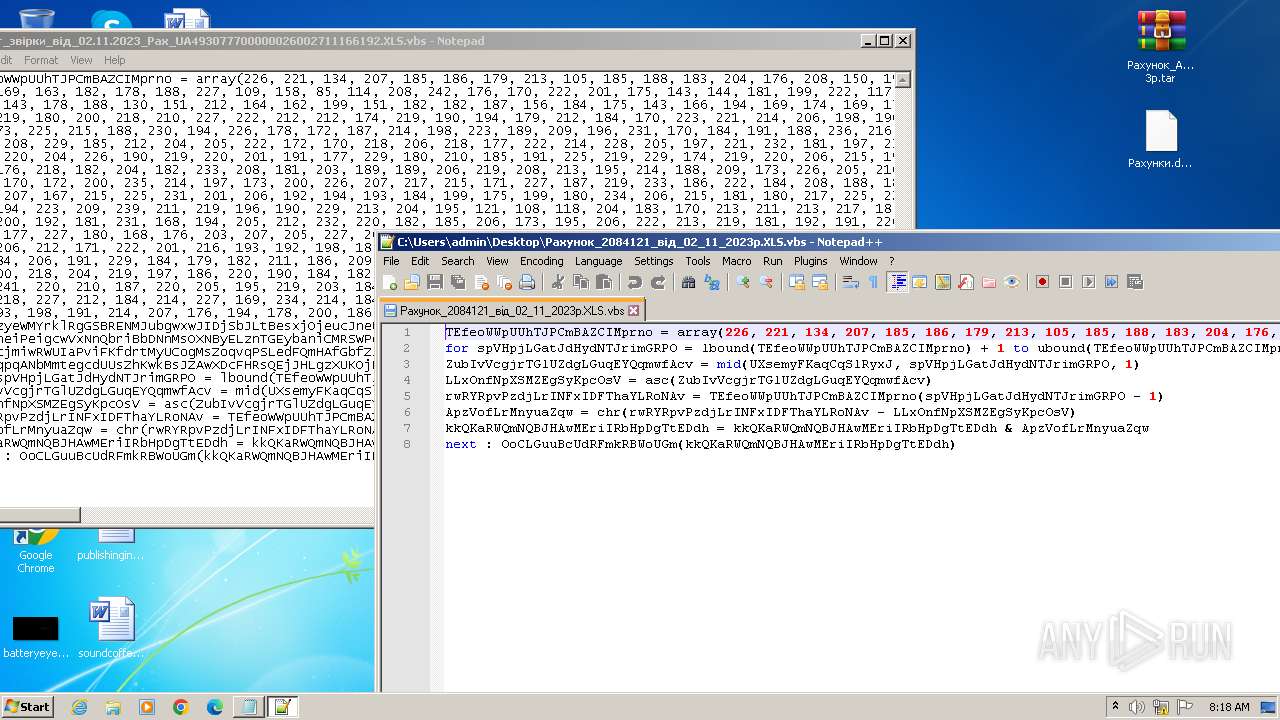Launch Microsoft Edge from taskbar
1280x720 pixels.
[215, 707]
